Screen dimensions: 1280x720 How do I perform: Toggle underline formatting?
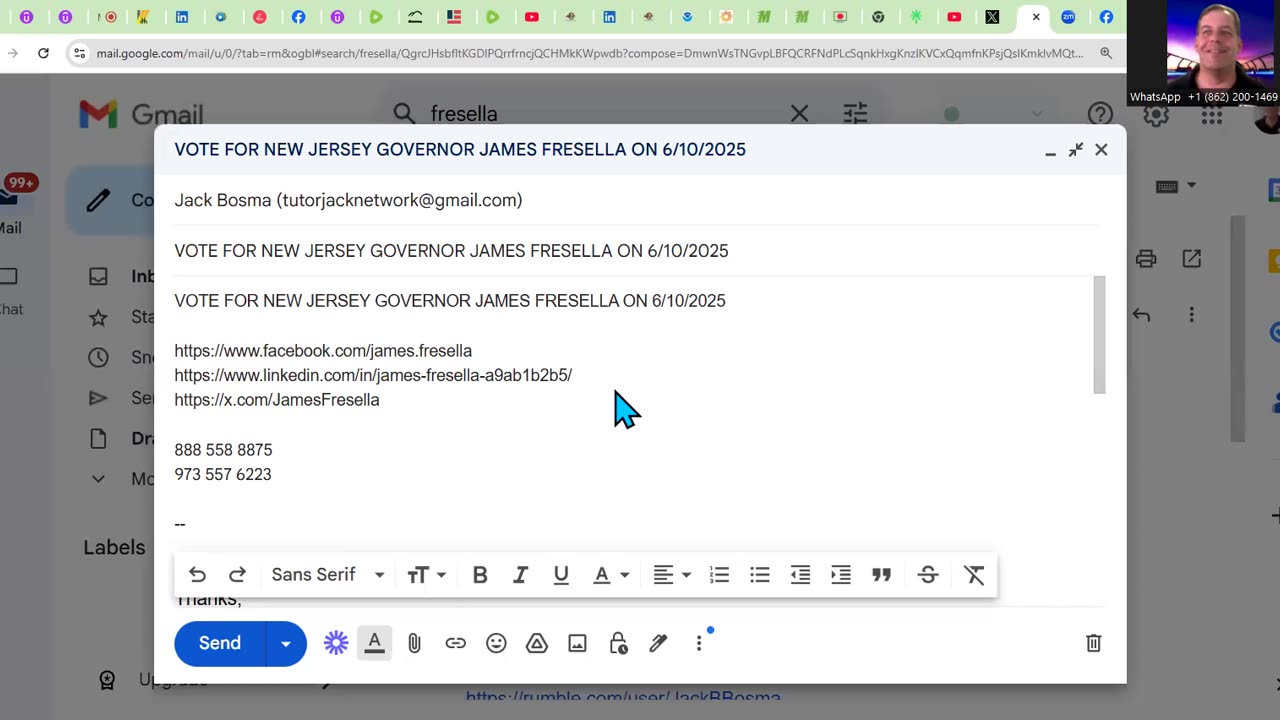[x=561, y=575]
